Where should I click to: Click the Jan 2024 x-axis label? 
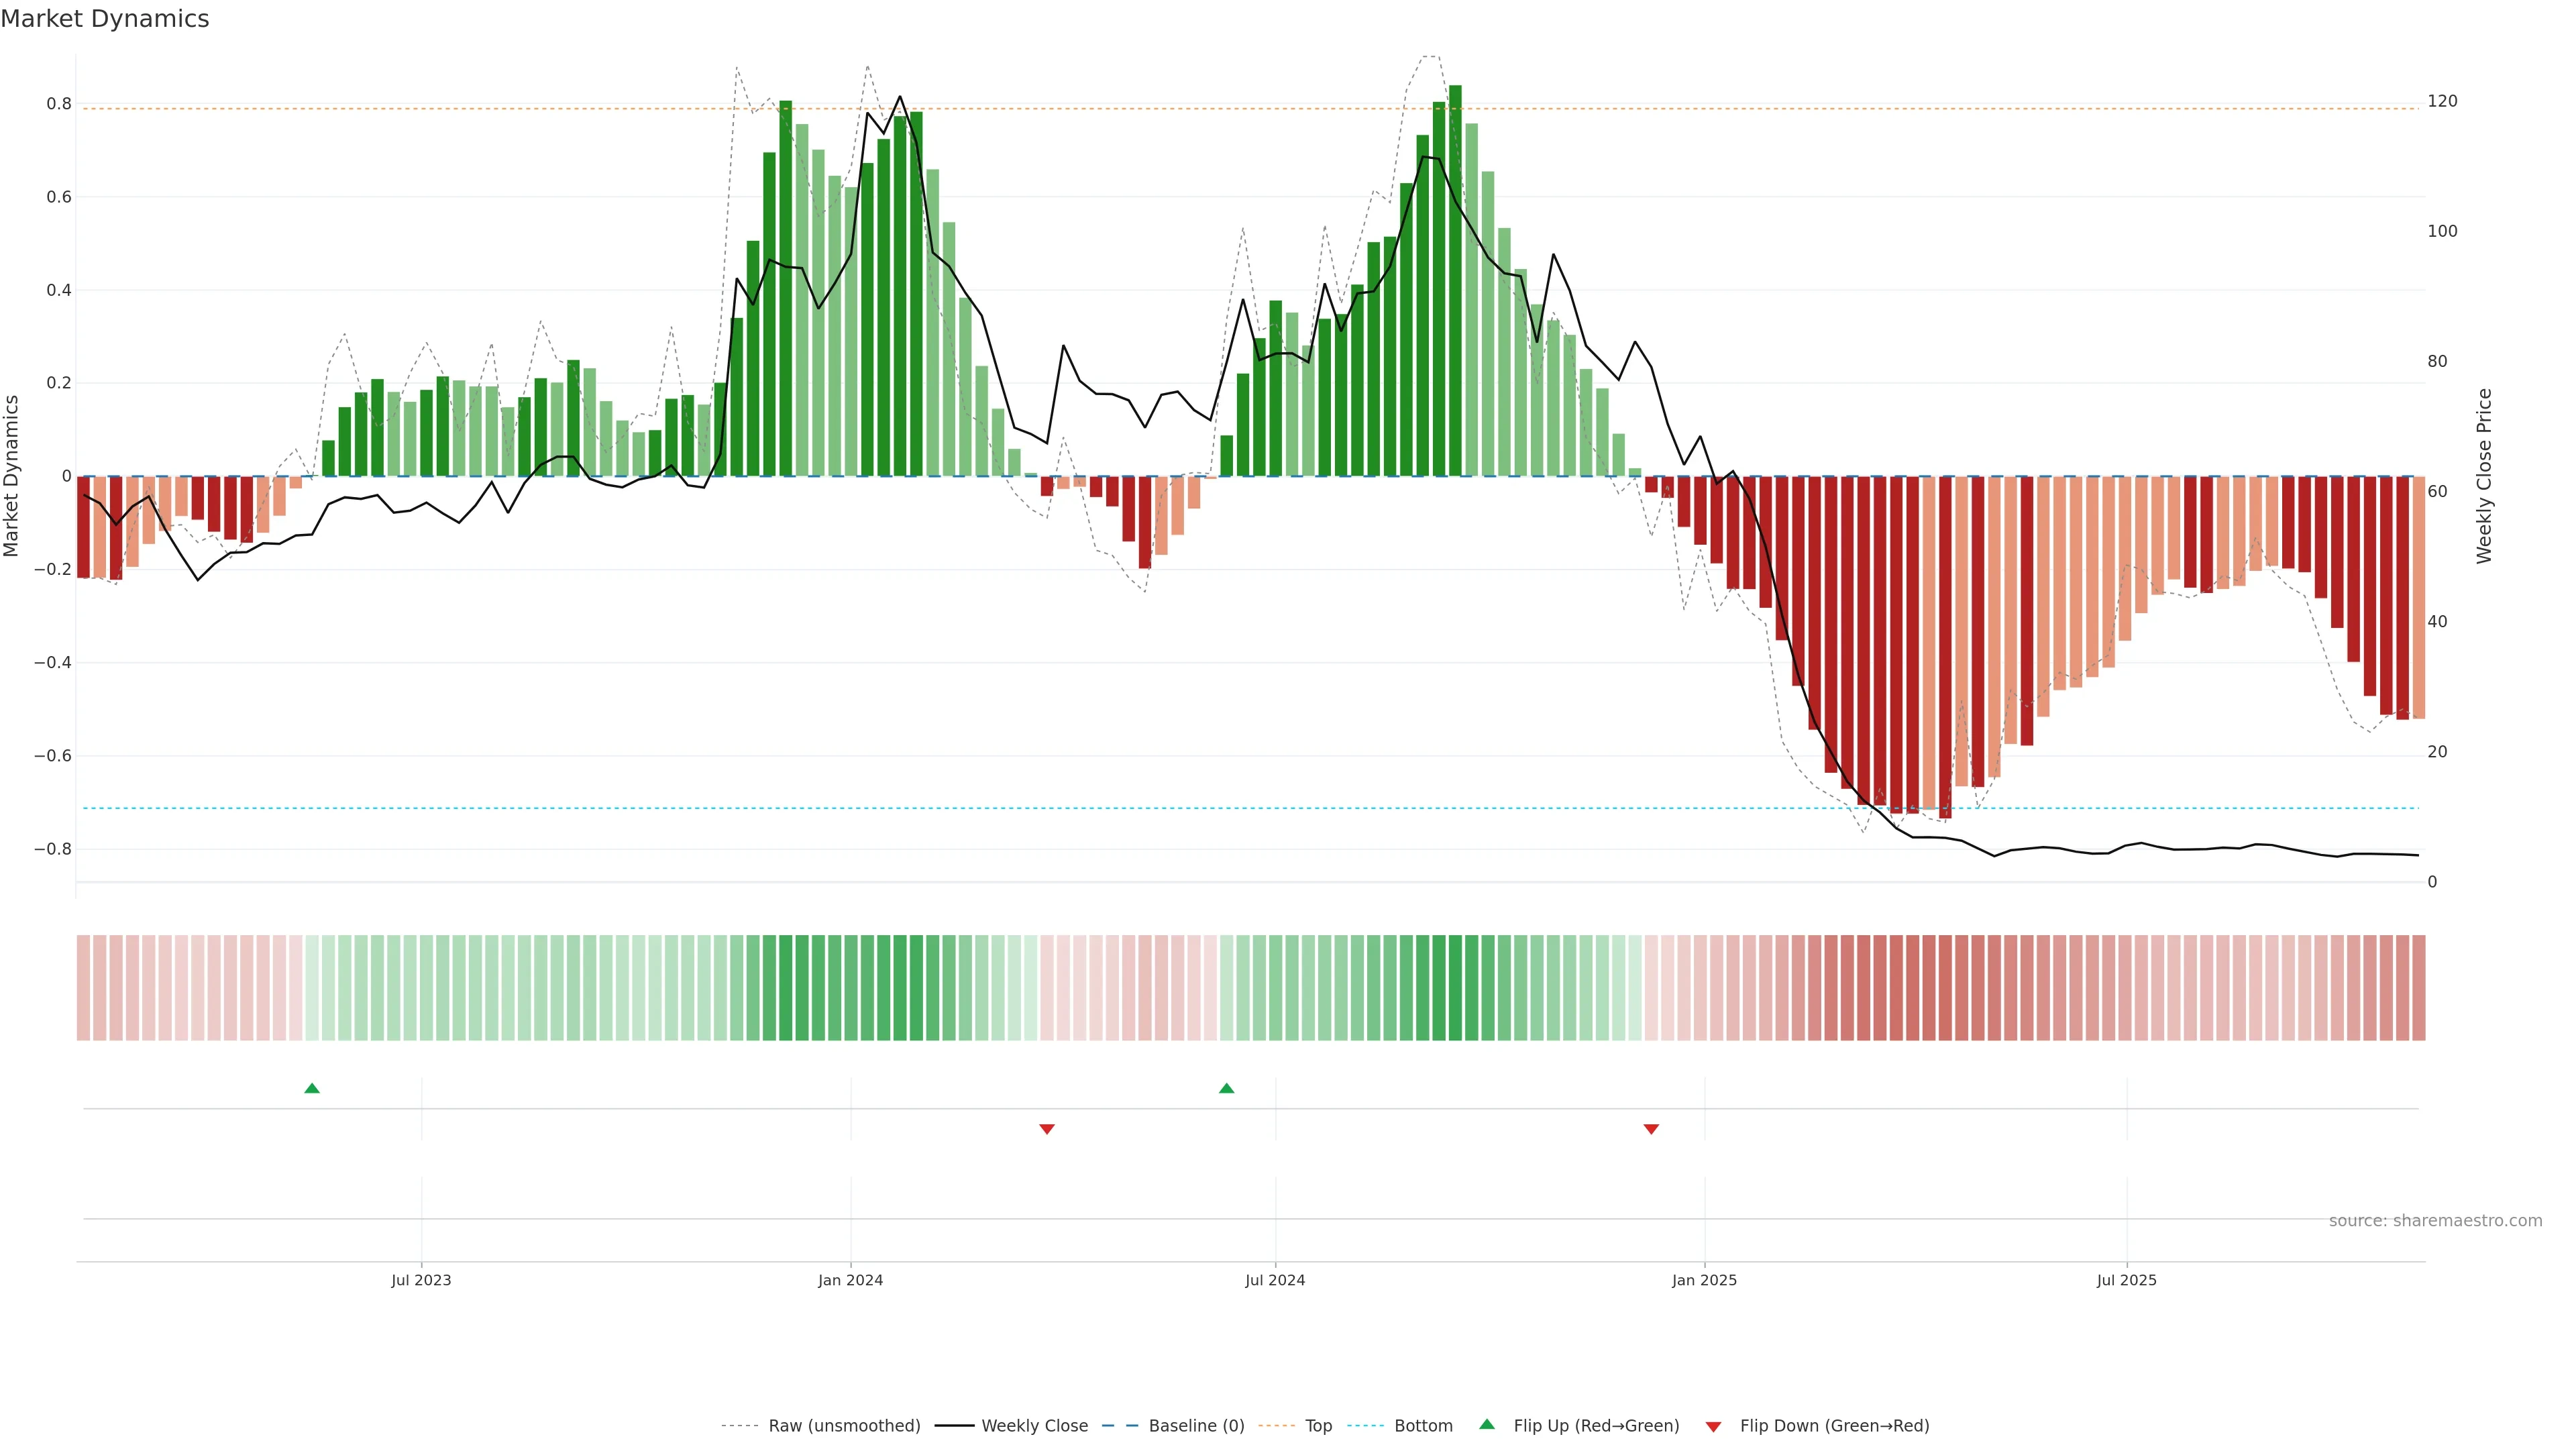(x=850, y=1280)
